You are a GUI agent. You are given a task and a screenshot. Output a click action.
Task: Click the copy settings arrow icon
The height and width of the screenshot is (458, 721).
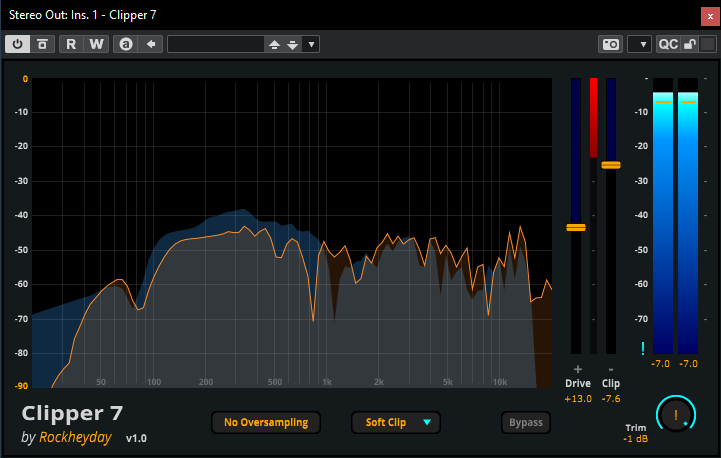150,44
